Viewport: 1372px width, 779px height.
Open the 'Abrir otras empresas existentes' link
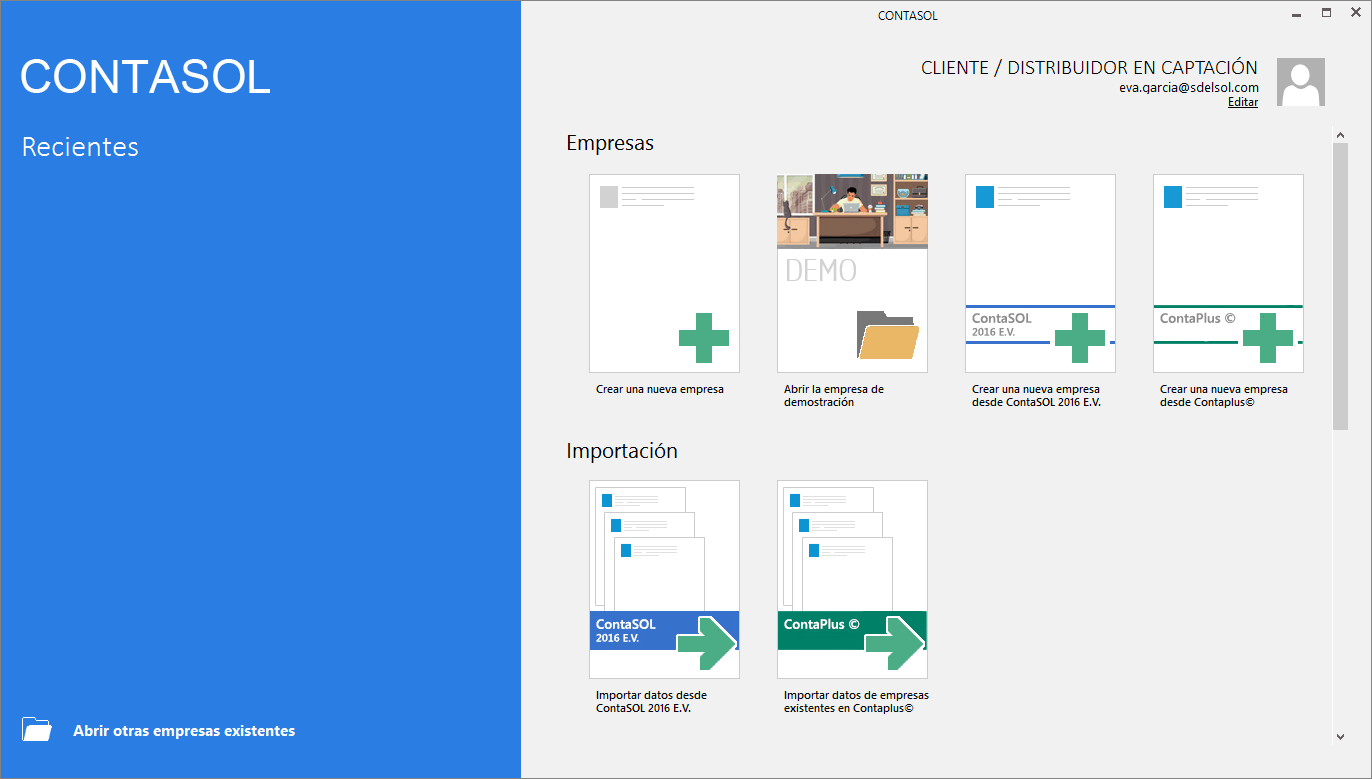coord(184,731)
